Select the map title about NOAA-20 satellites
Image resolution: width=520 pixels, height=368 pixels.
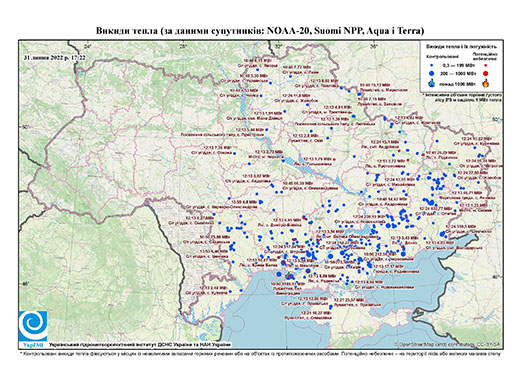260,31
